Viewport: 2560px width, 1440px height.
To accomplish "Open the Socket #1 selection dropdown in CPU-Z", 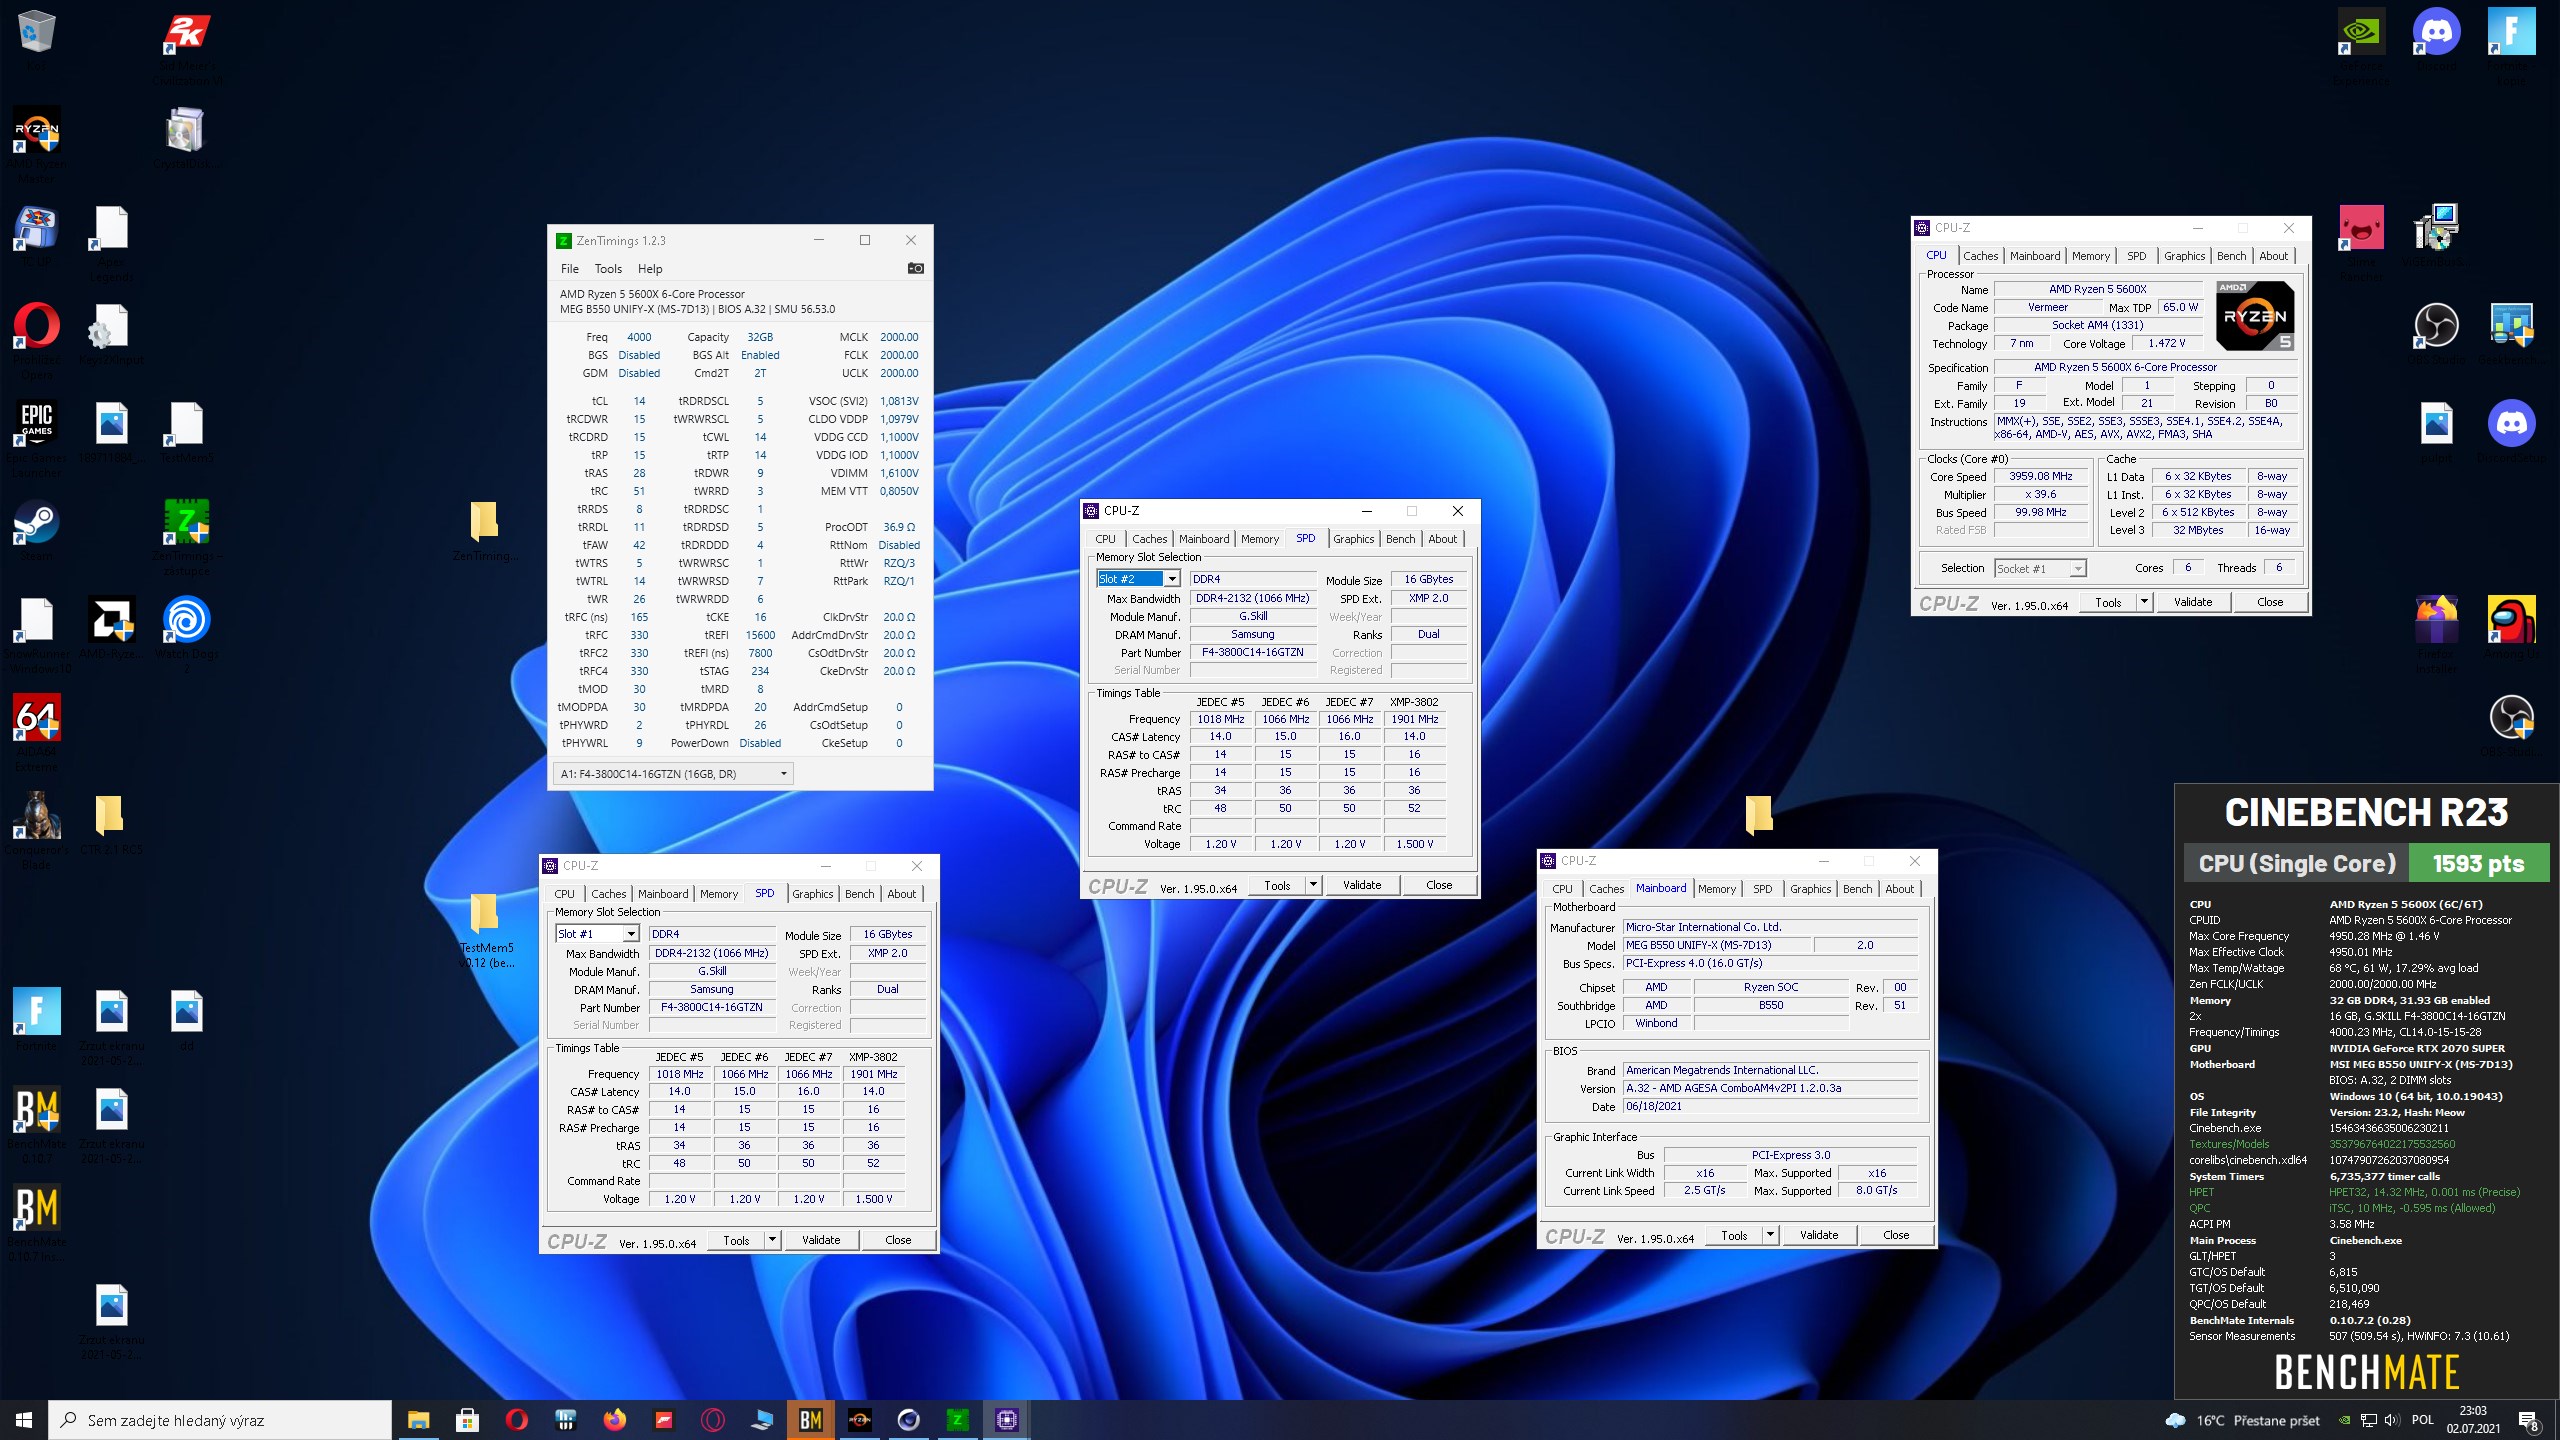I will click(2077, 568).
